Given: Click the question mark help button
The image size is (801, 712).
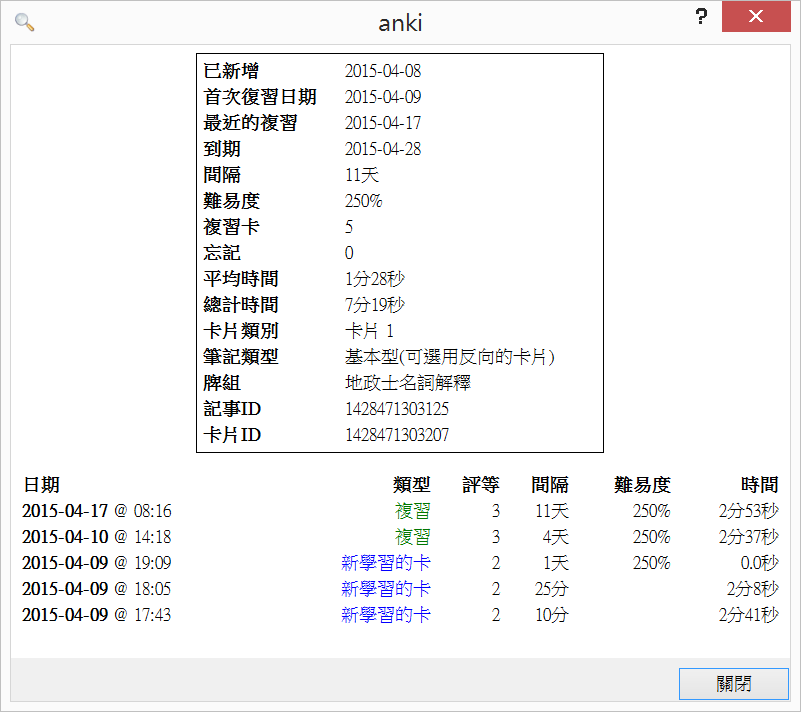Looking at the screenshot, I should pos(701,17).
